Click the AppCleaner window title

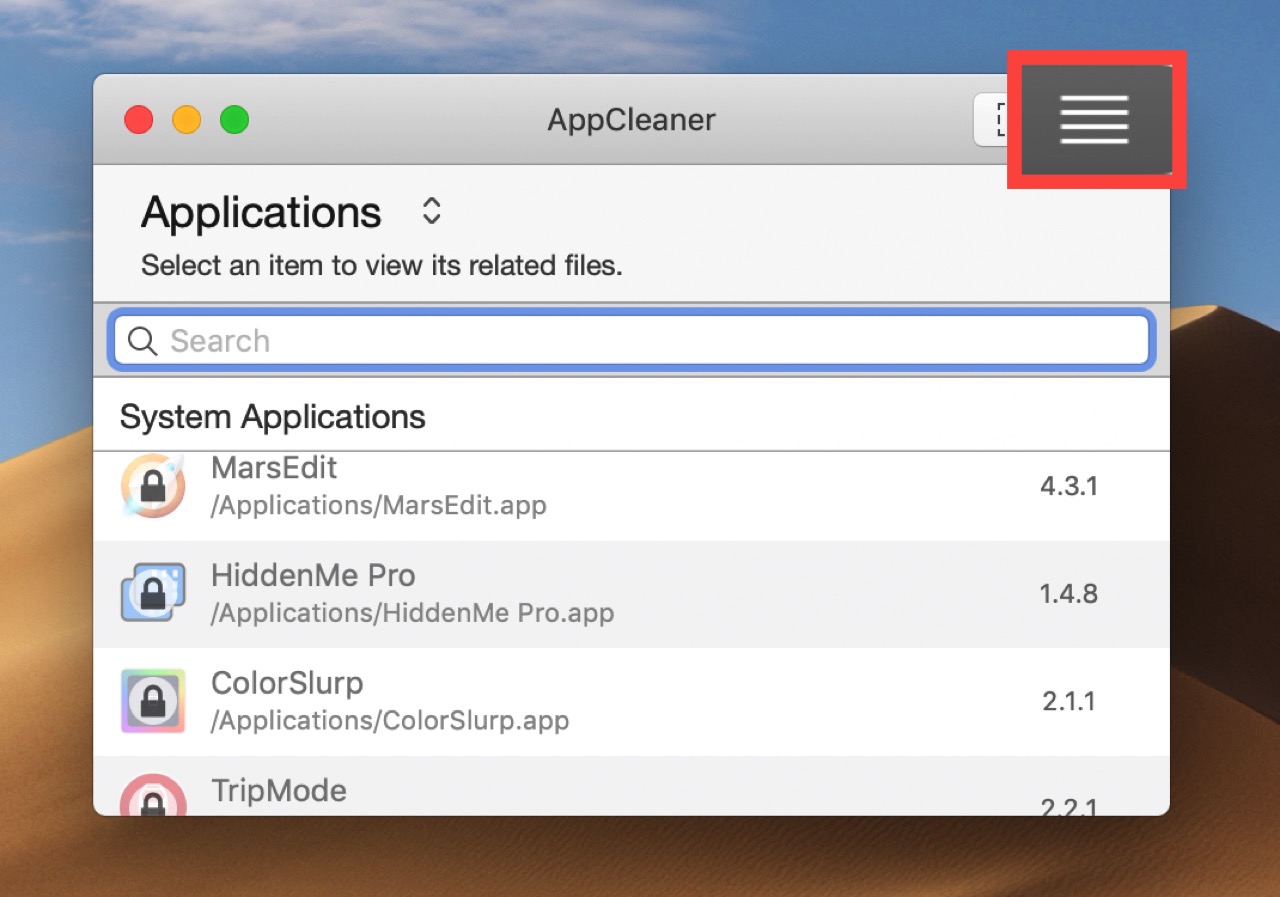point(631,120)
